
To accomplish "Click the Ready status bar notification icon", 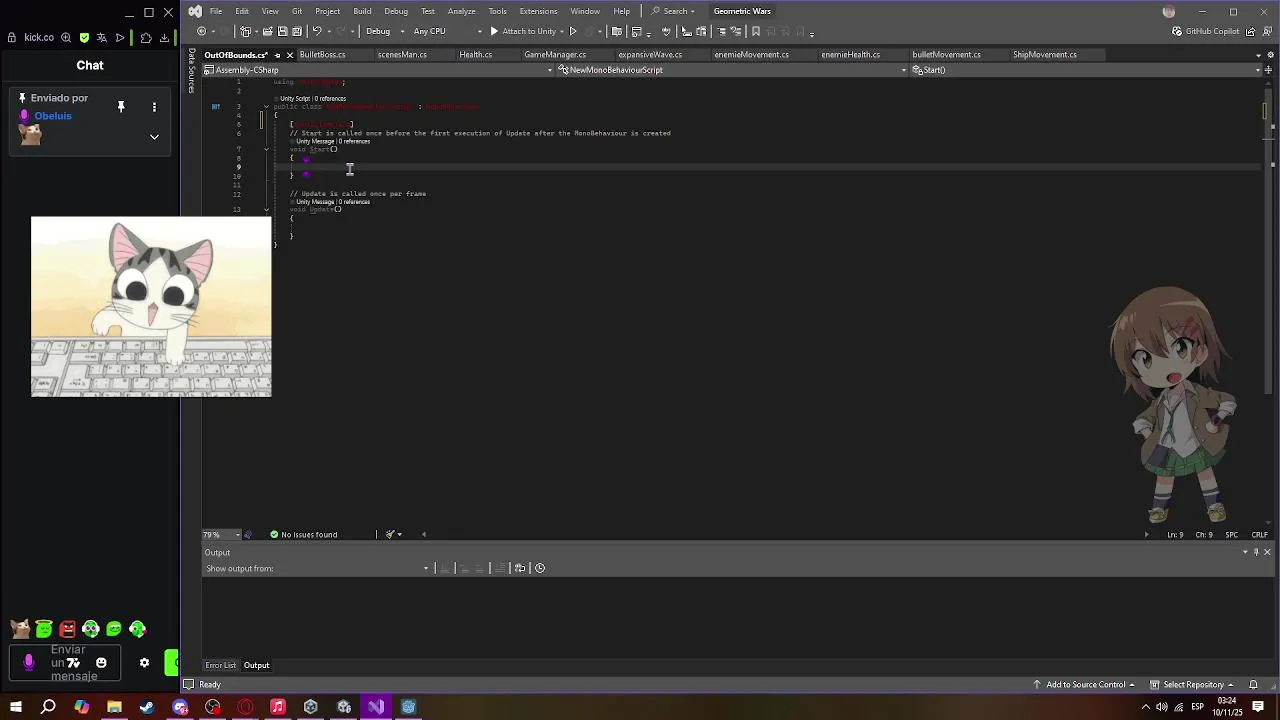I will [x=188, y=684].
